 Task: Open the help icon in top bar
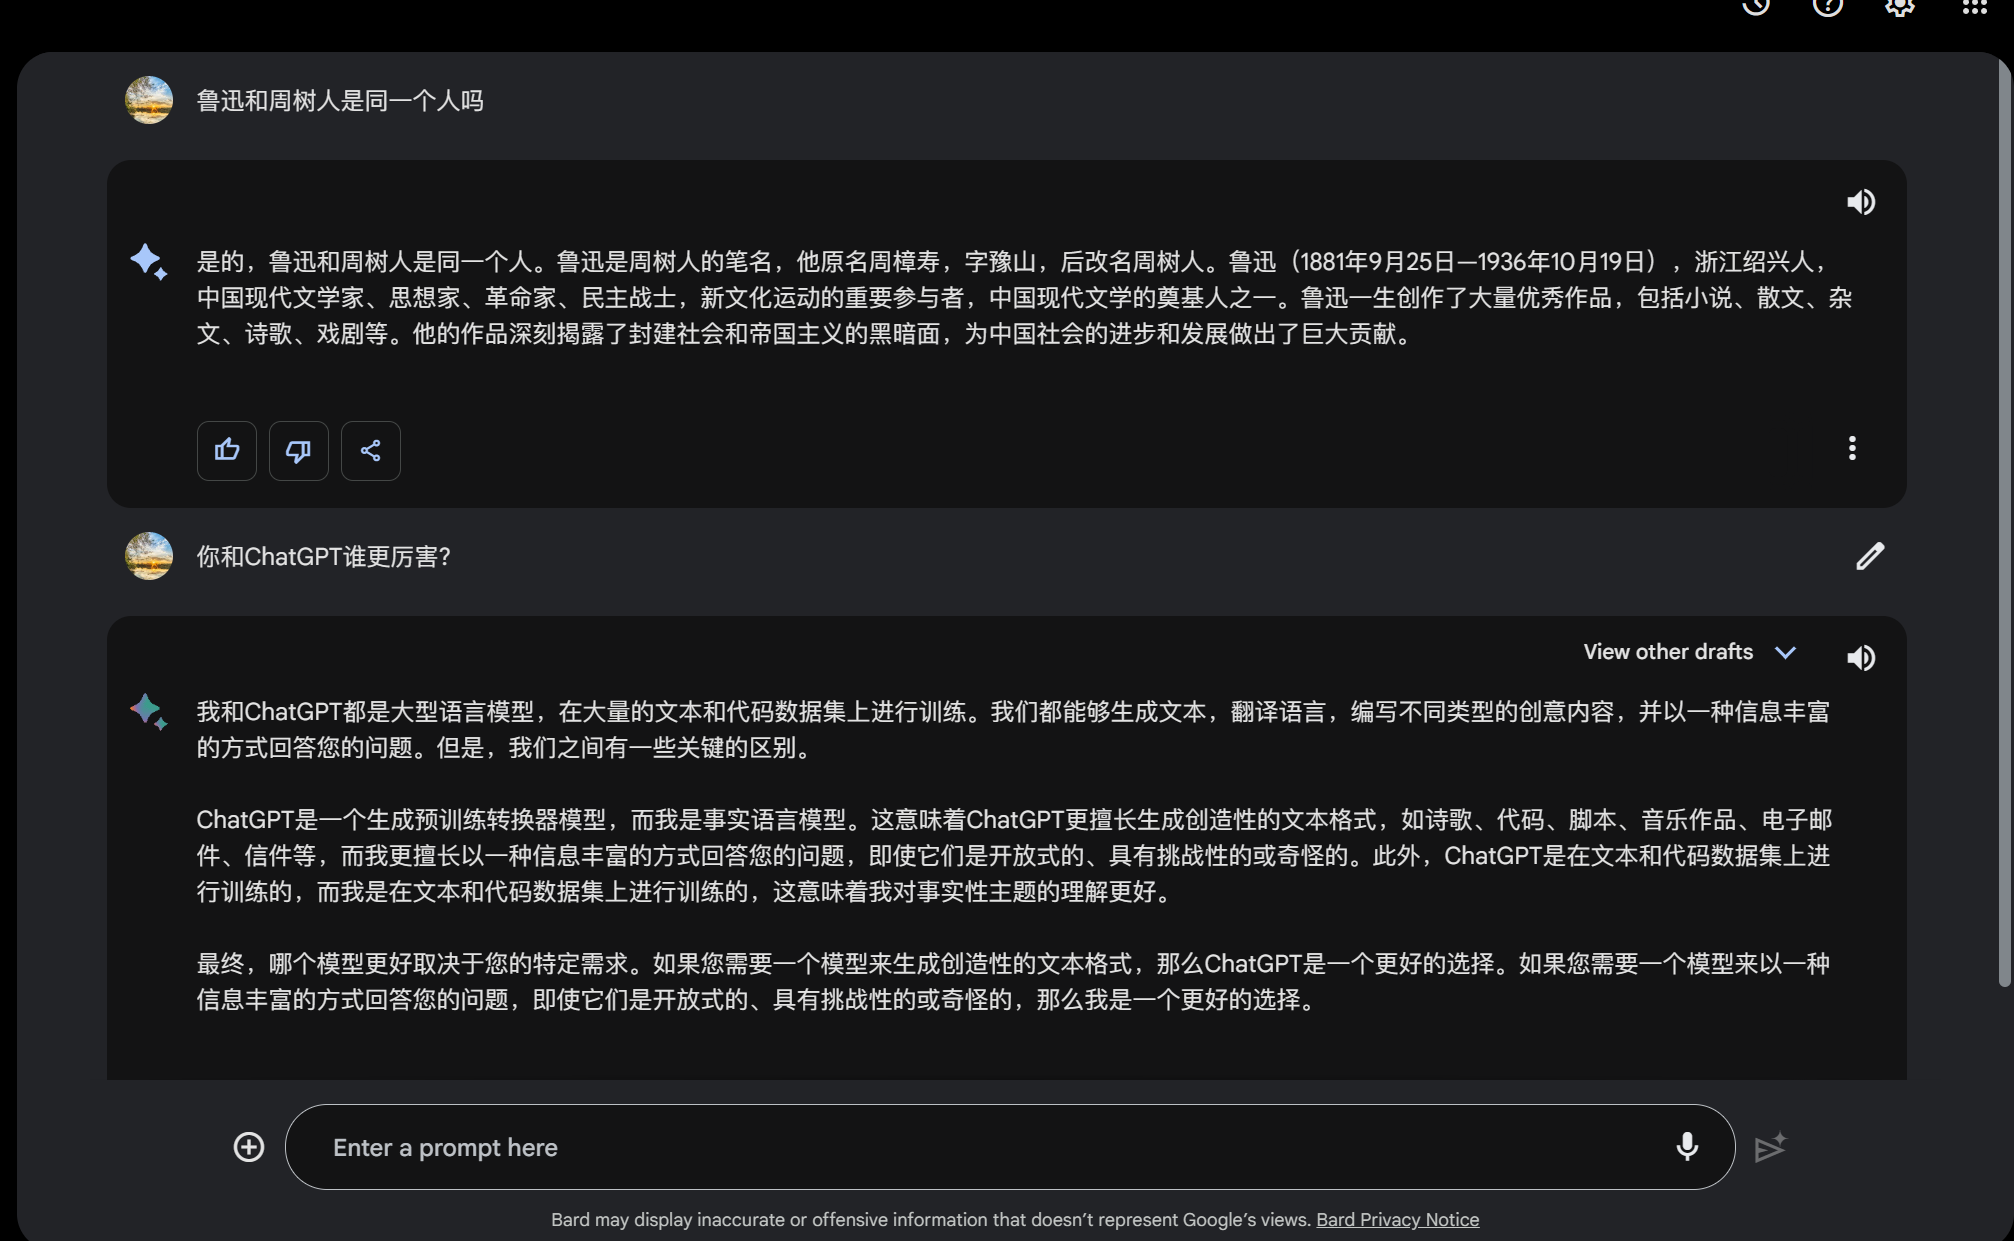coord(1828,6)
